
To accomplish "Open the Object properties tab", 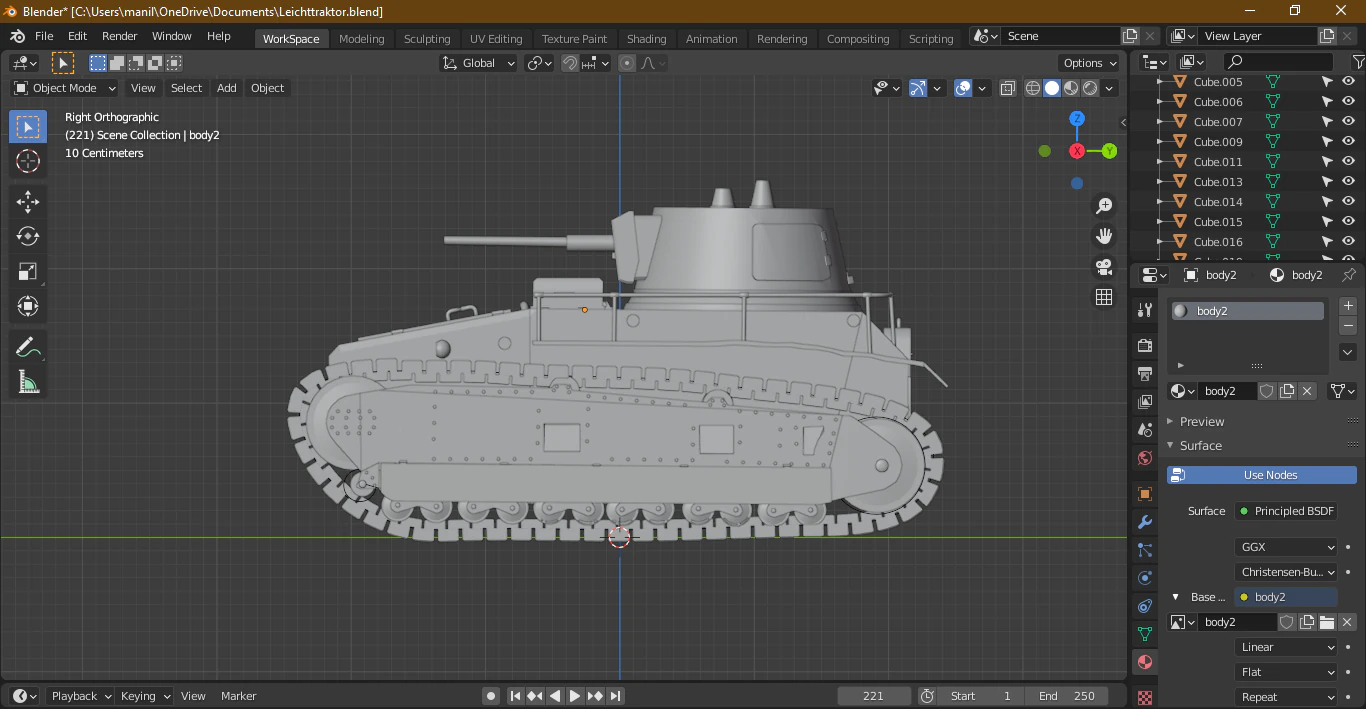I will (x=1145, y=494).
